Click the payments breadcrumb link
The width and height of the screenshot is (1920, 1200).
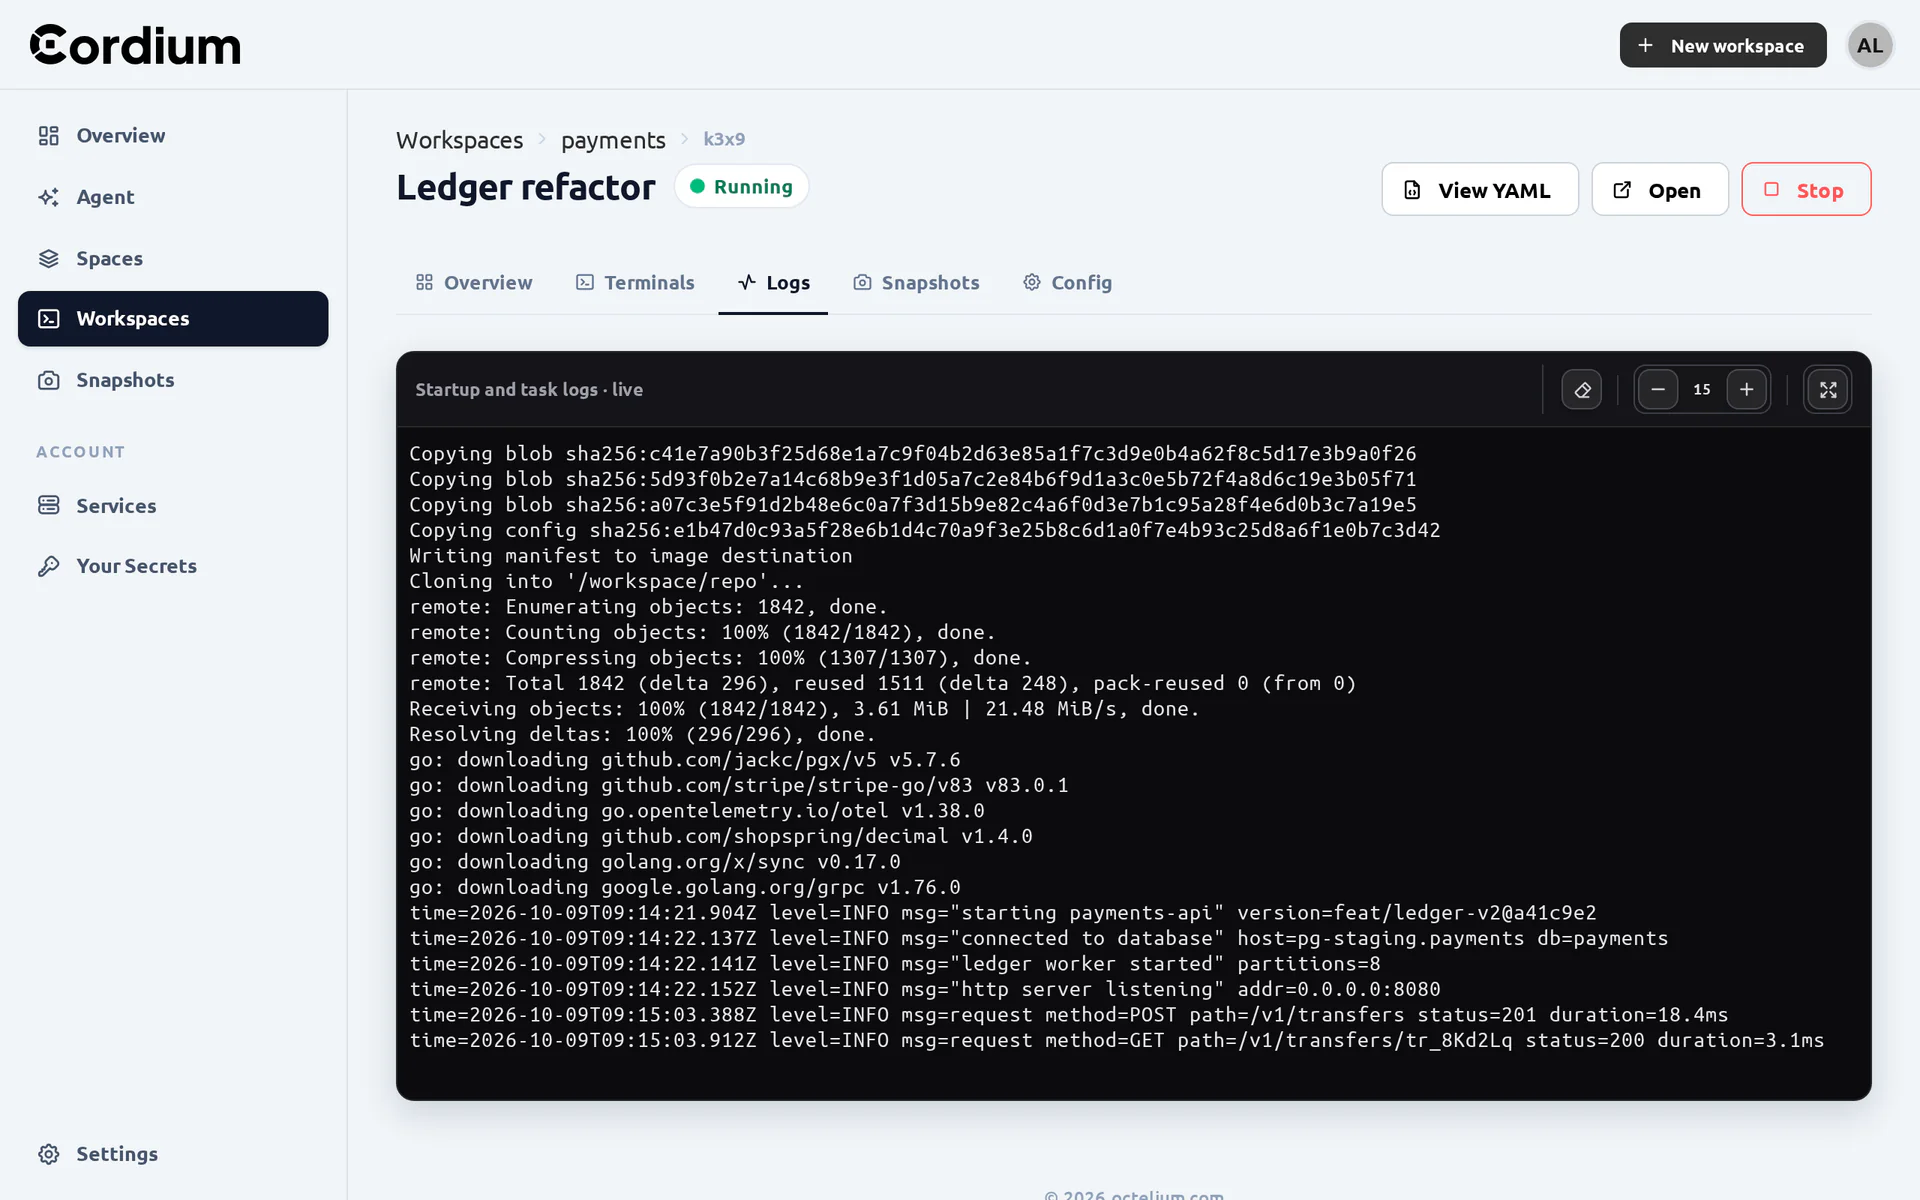pyautogui.click(x=613, y=140)
